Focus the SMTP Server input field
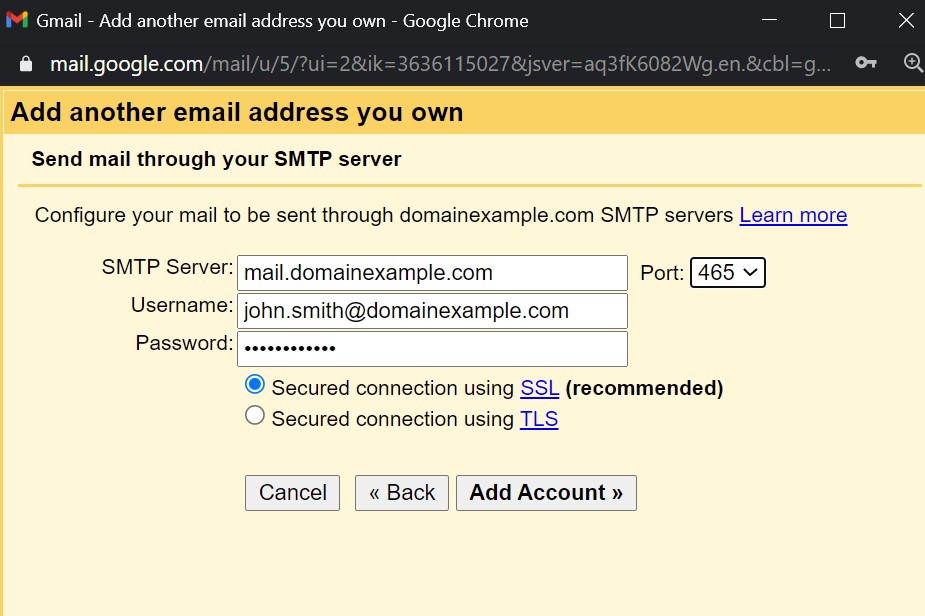The width and height of the screenshot is (925, 616). coord(432,273)
